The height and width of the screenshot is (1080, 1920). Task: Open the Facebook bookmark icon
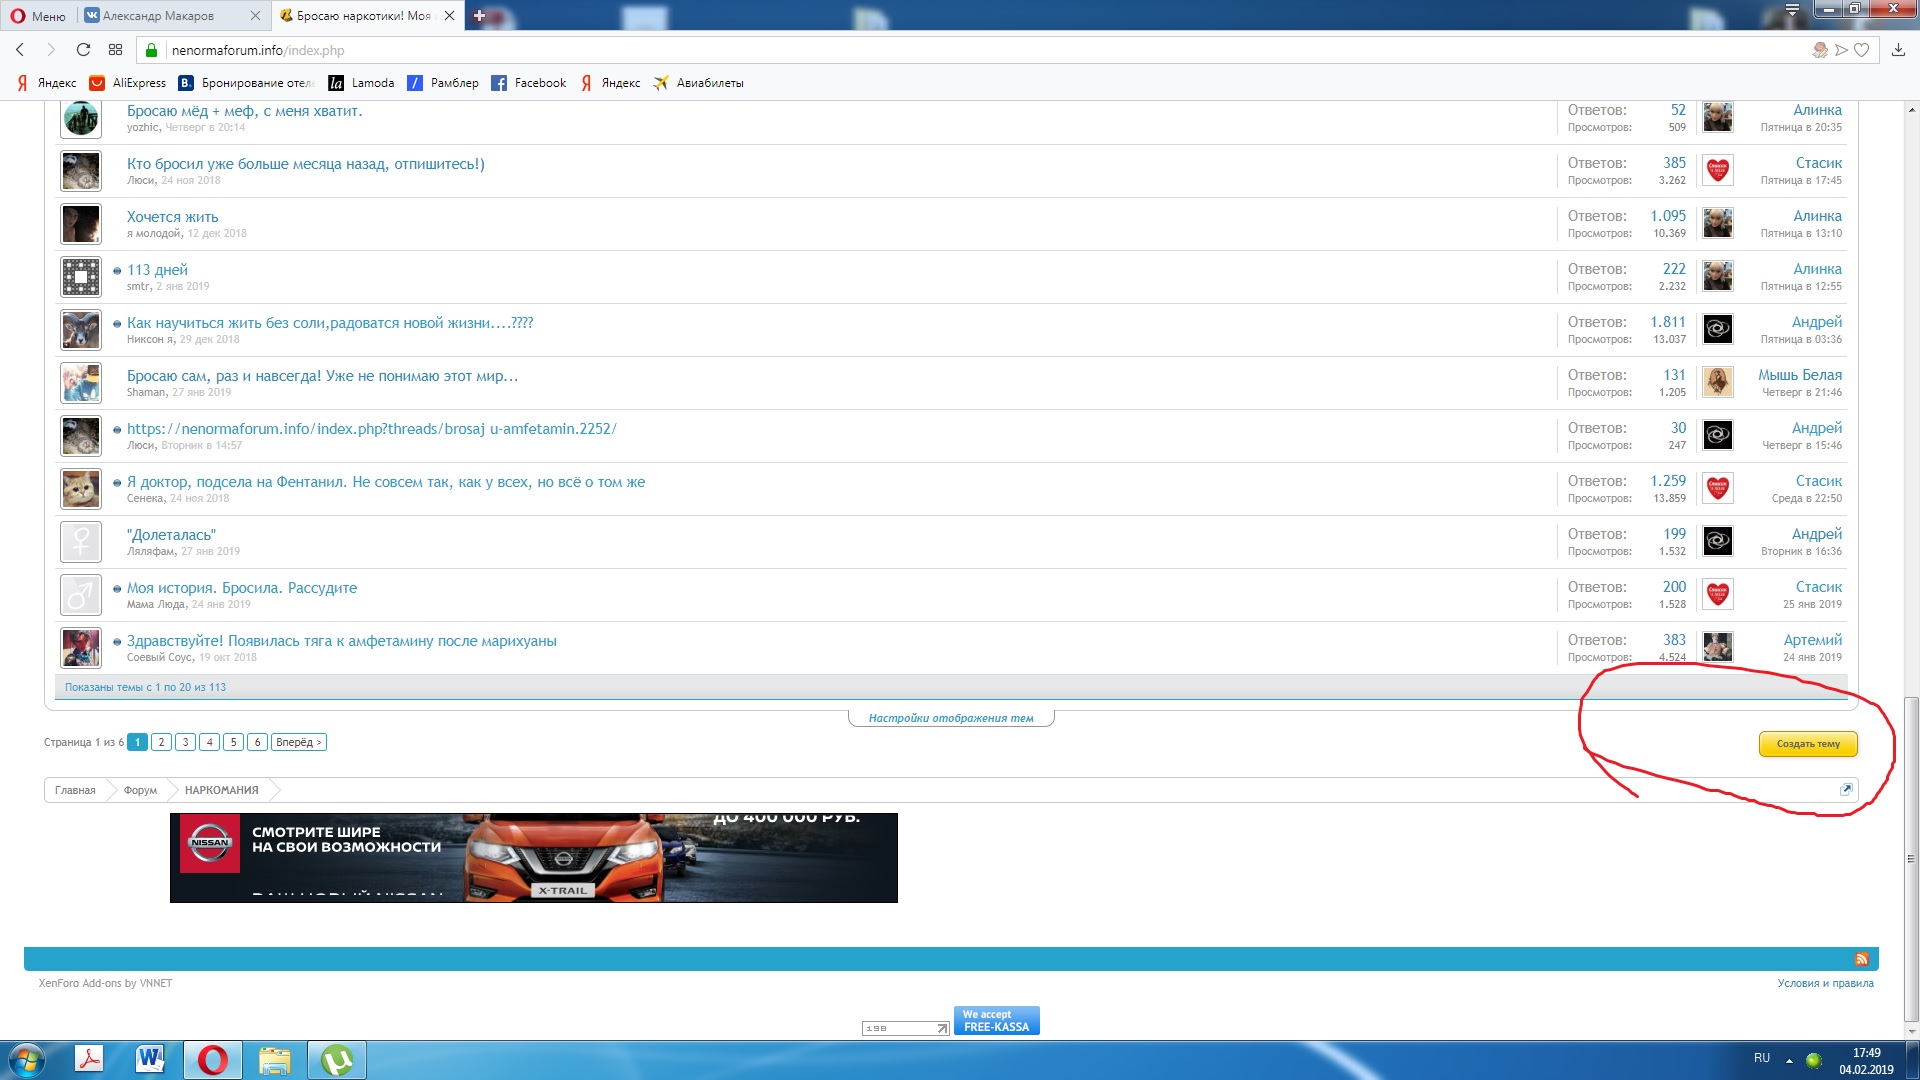point(499,83)
